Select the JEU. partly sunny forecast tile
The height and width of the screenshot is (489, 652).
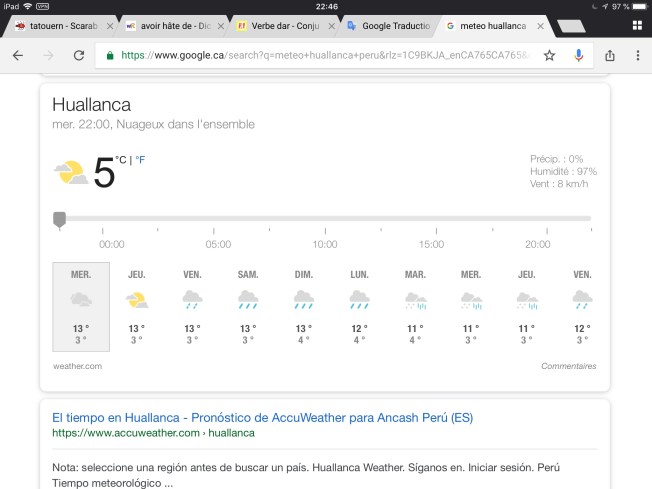(137, 306)
